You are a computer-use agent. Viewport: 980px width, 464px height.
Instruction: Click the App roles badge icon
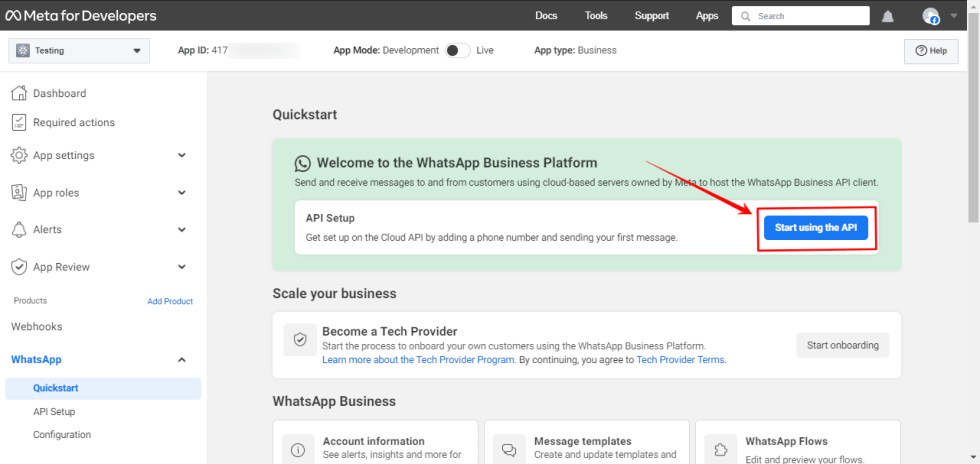18,192
